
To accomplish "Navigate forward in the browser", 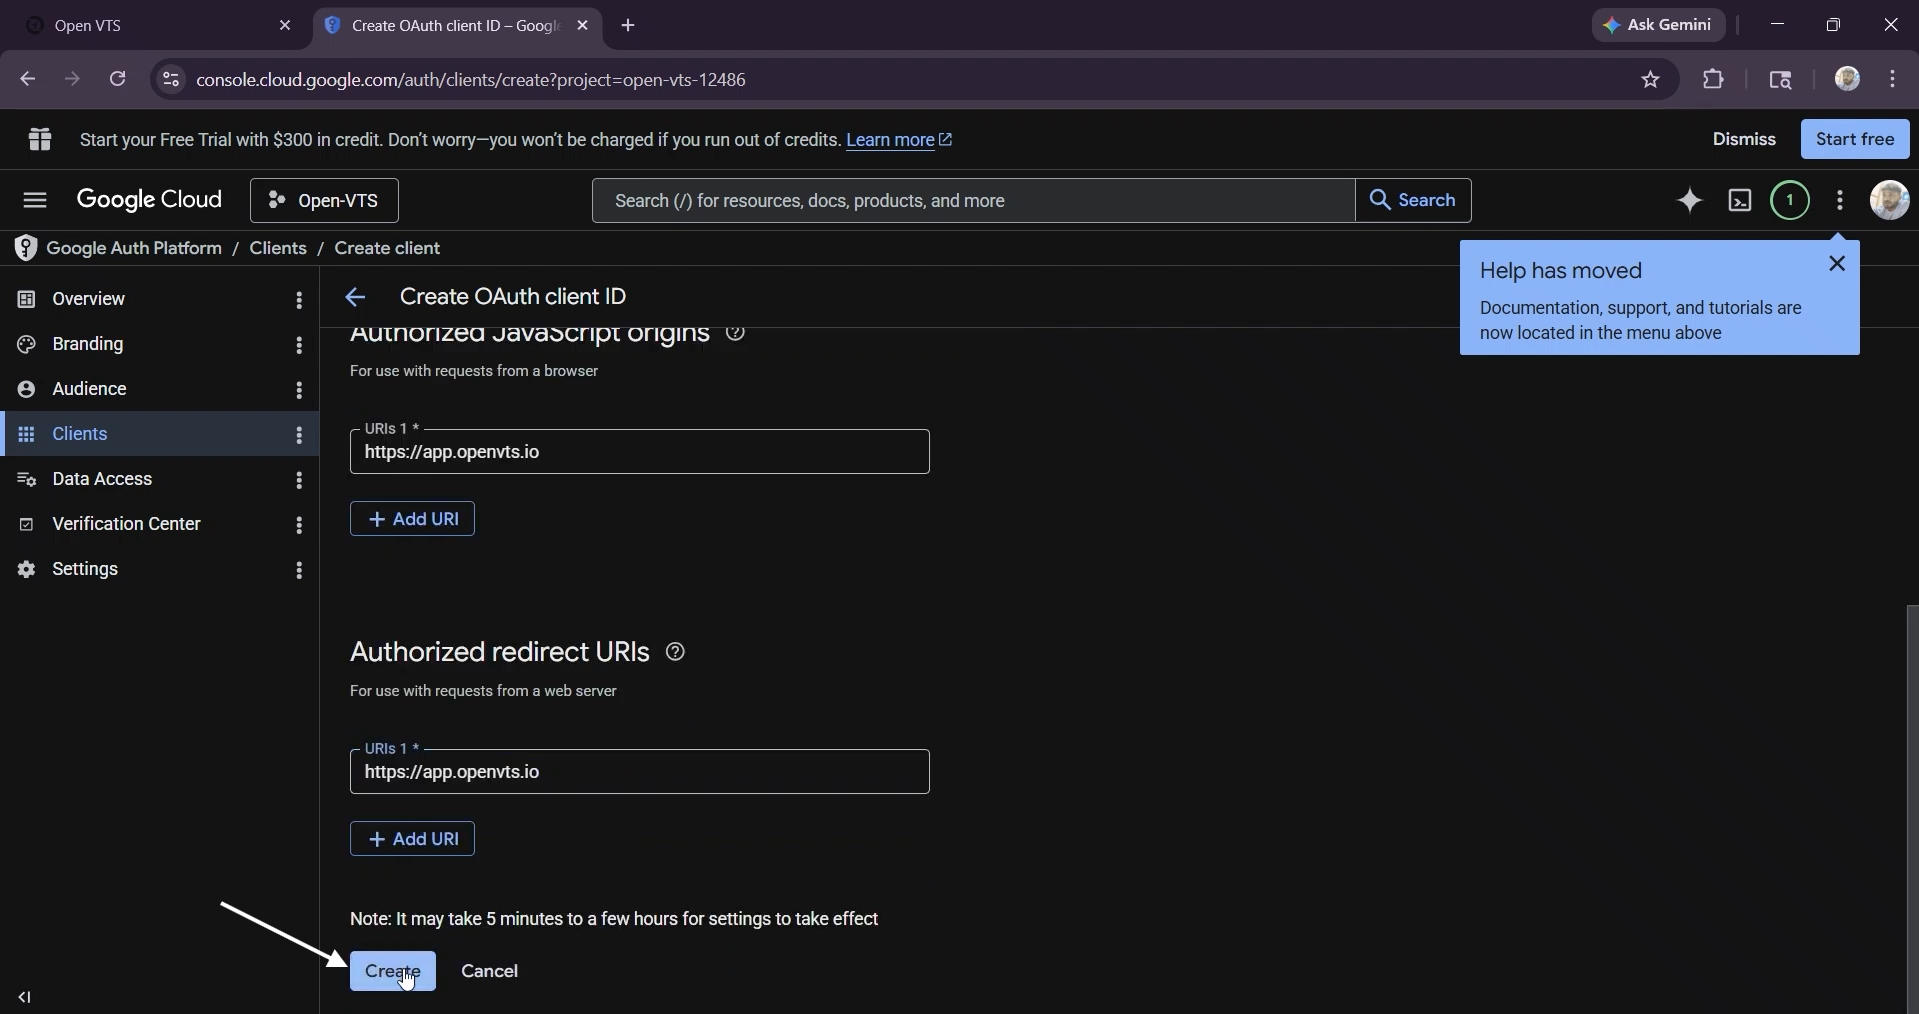I will coord(72,79).
